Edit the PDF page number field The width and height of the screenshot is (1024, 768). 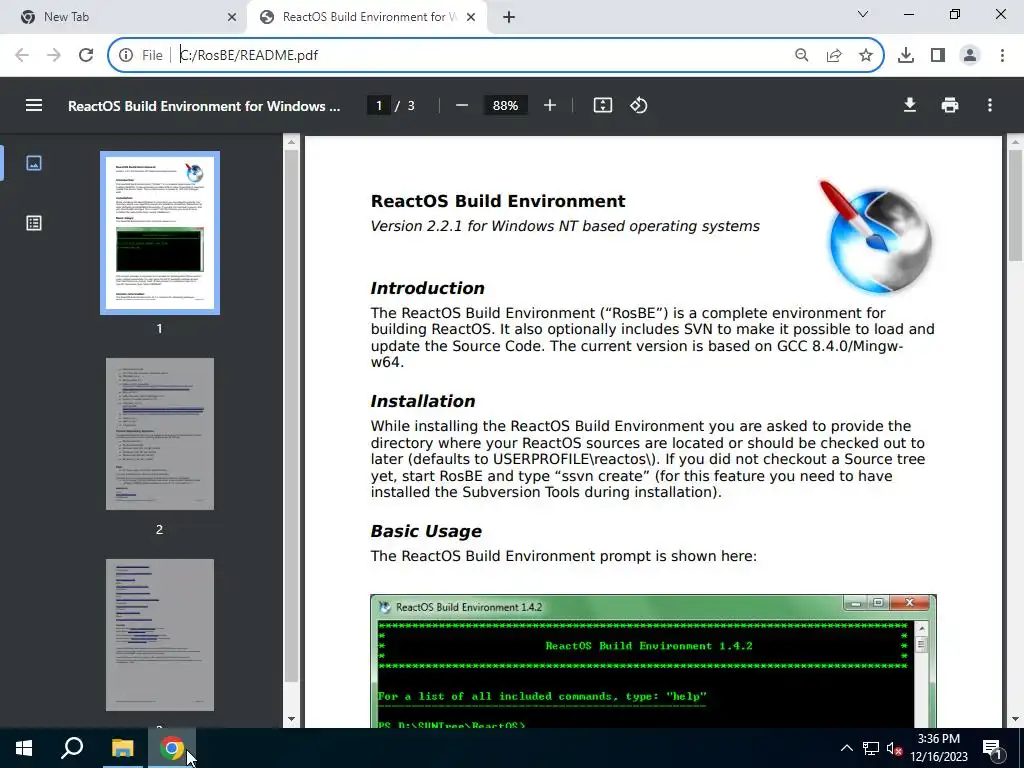click(x=379, y=105)
